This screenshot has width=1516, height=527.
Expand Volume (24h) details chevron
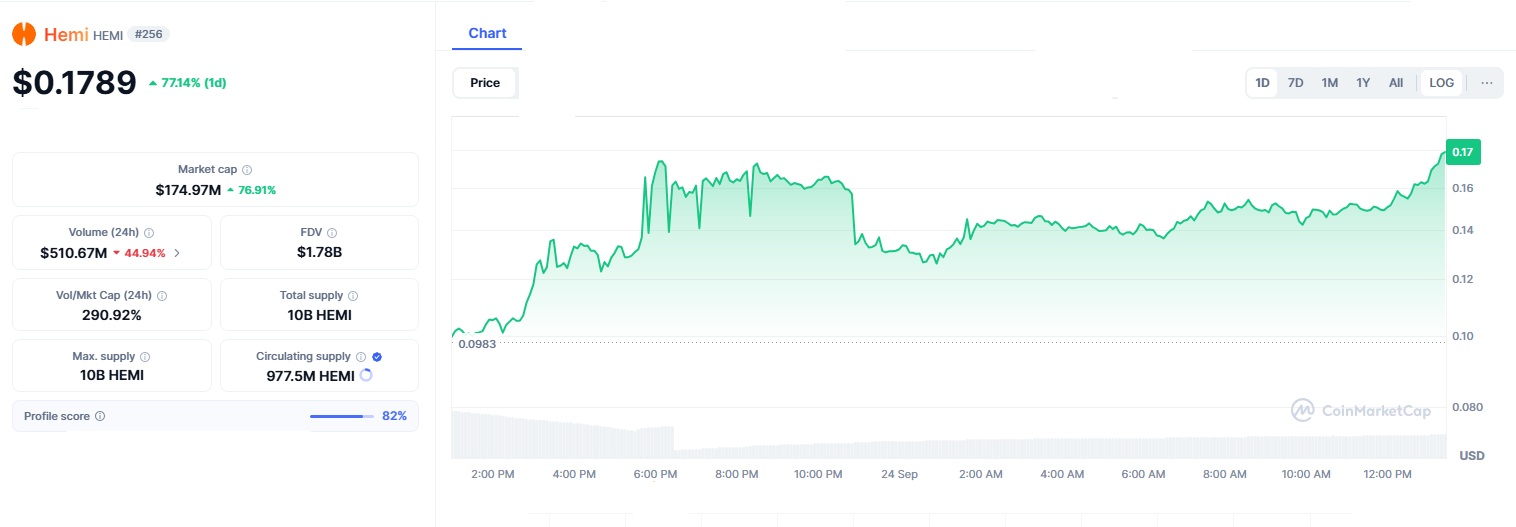tap(177, 253)
